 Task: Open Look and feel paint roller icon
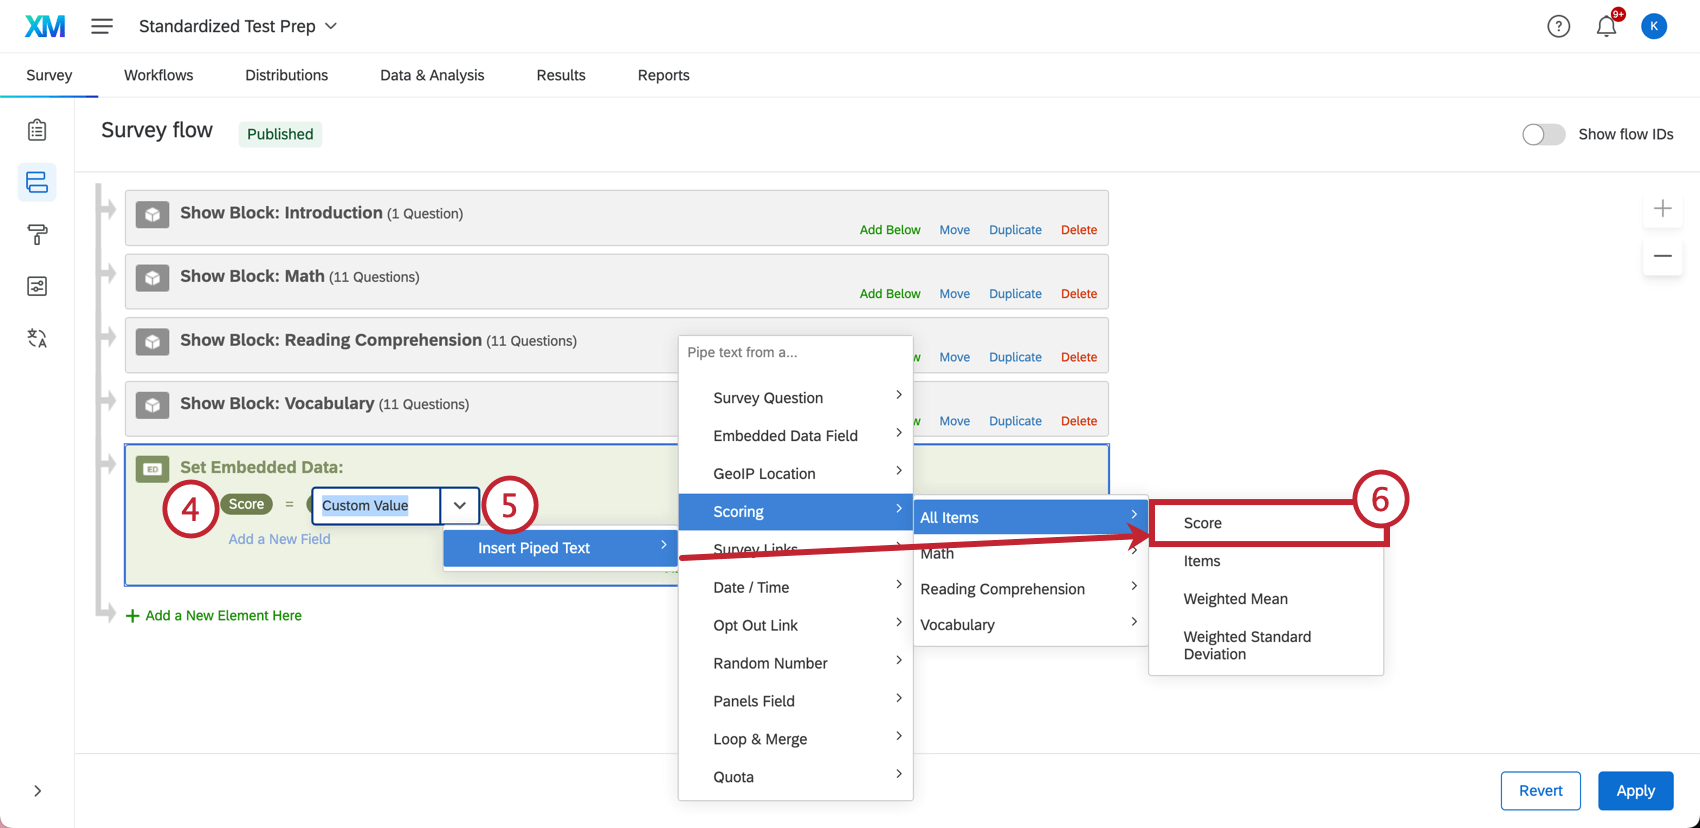point(37,234)
